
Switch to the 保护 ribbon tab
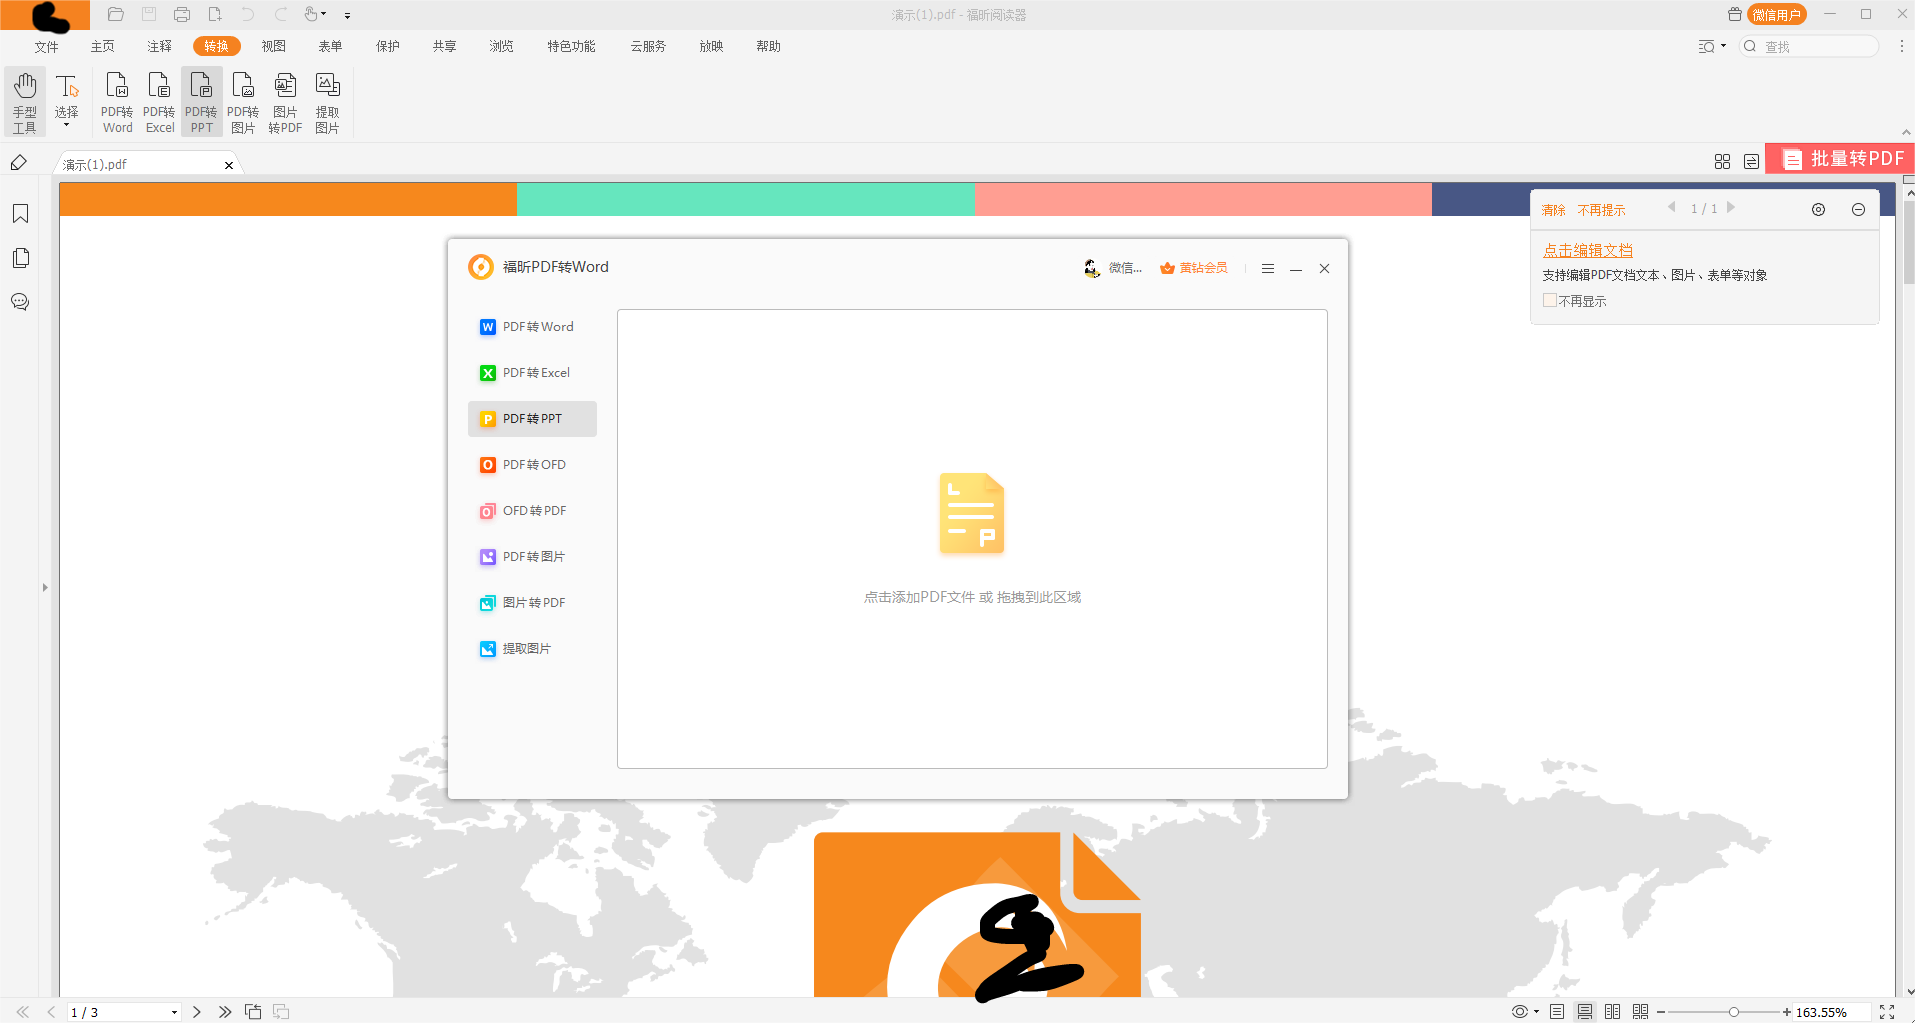point(387,46)
